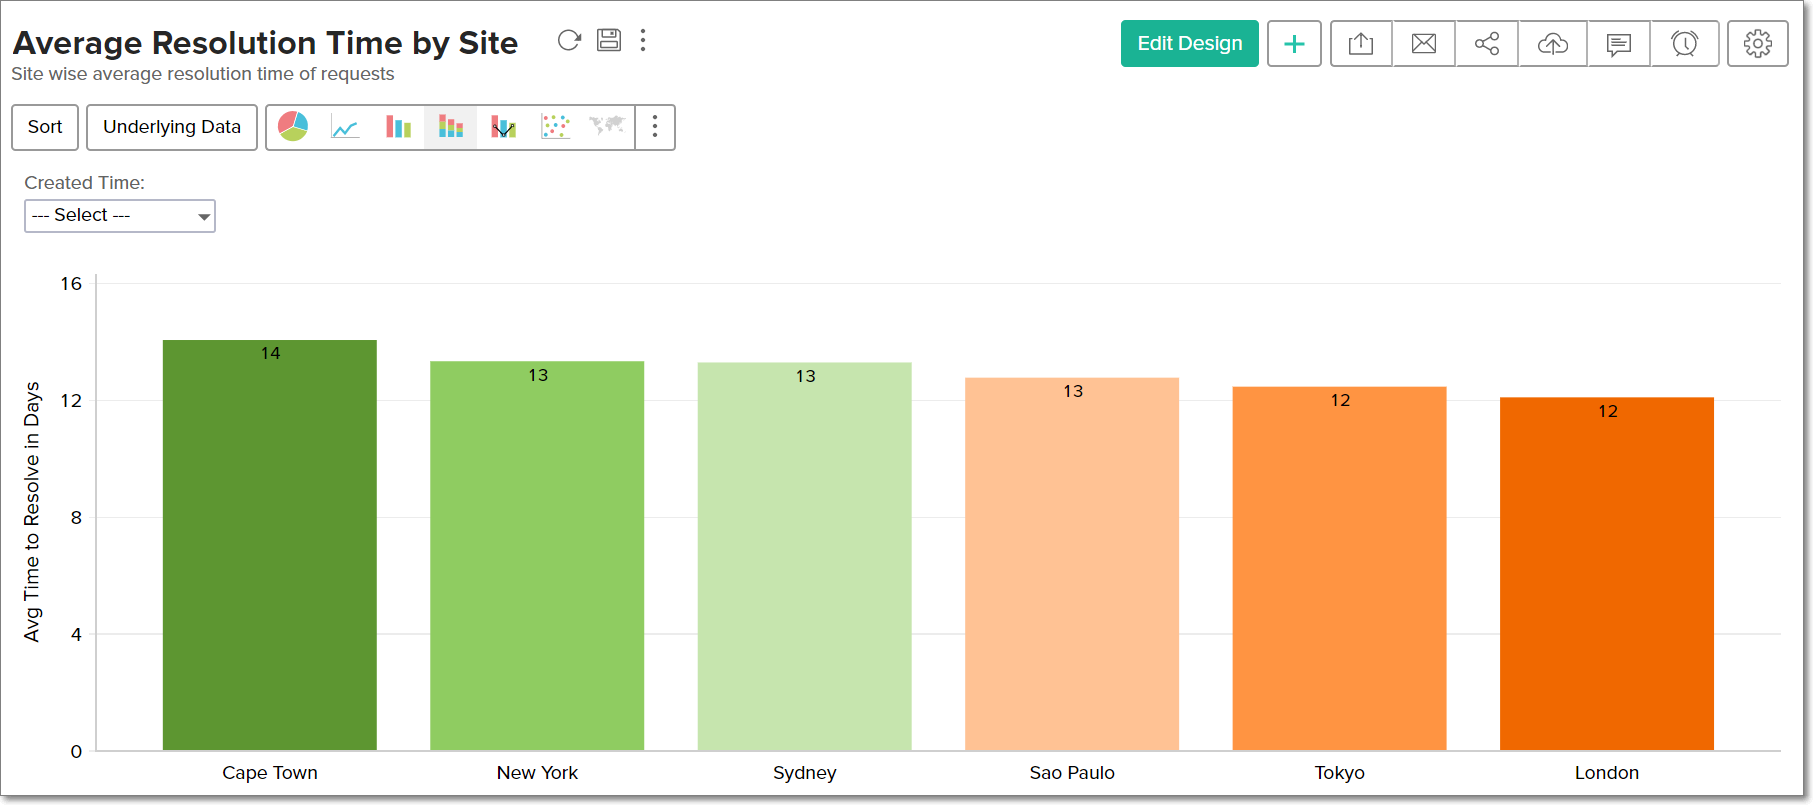Open the three-dot menu beside the title
1813x805 pixels.
tap(643, 40)
